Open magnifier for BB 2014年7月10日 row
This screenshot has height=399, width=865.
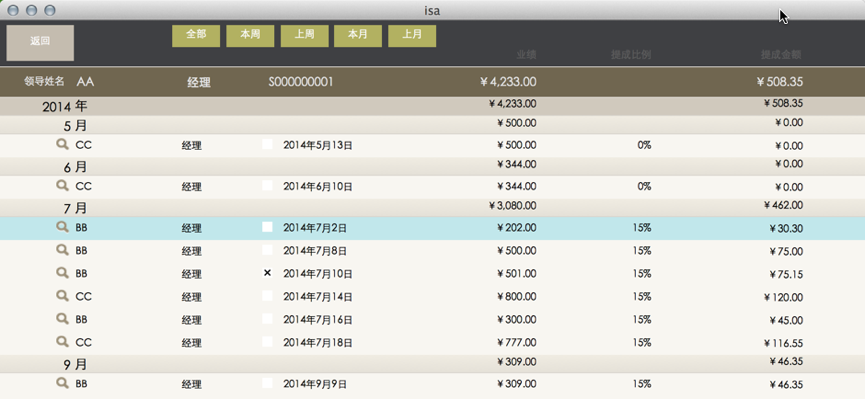(x=62, y=273)
